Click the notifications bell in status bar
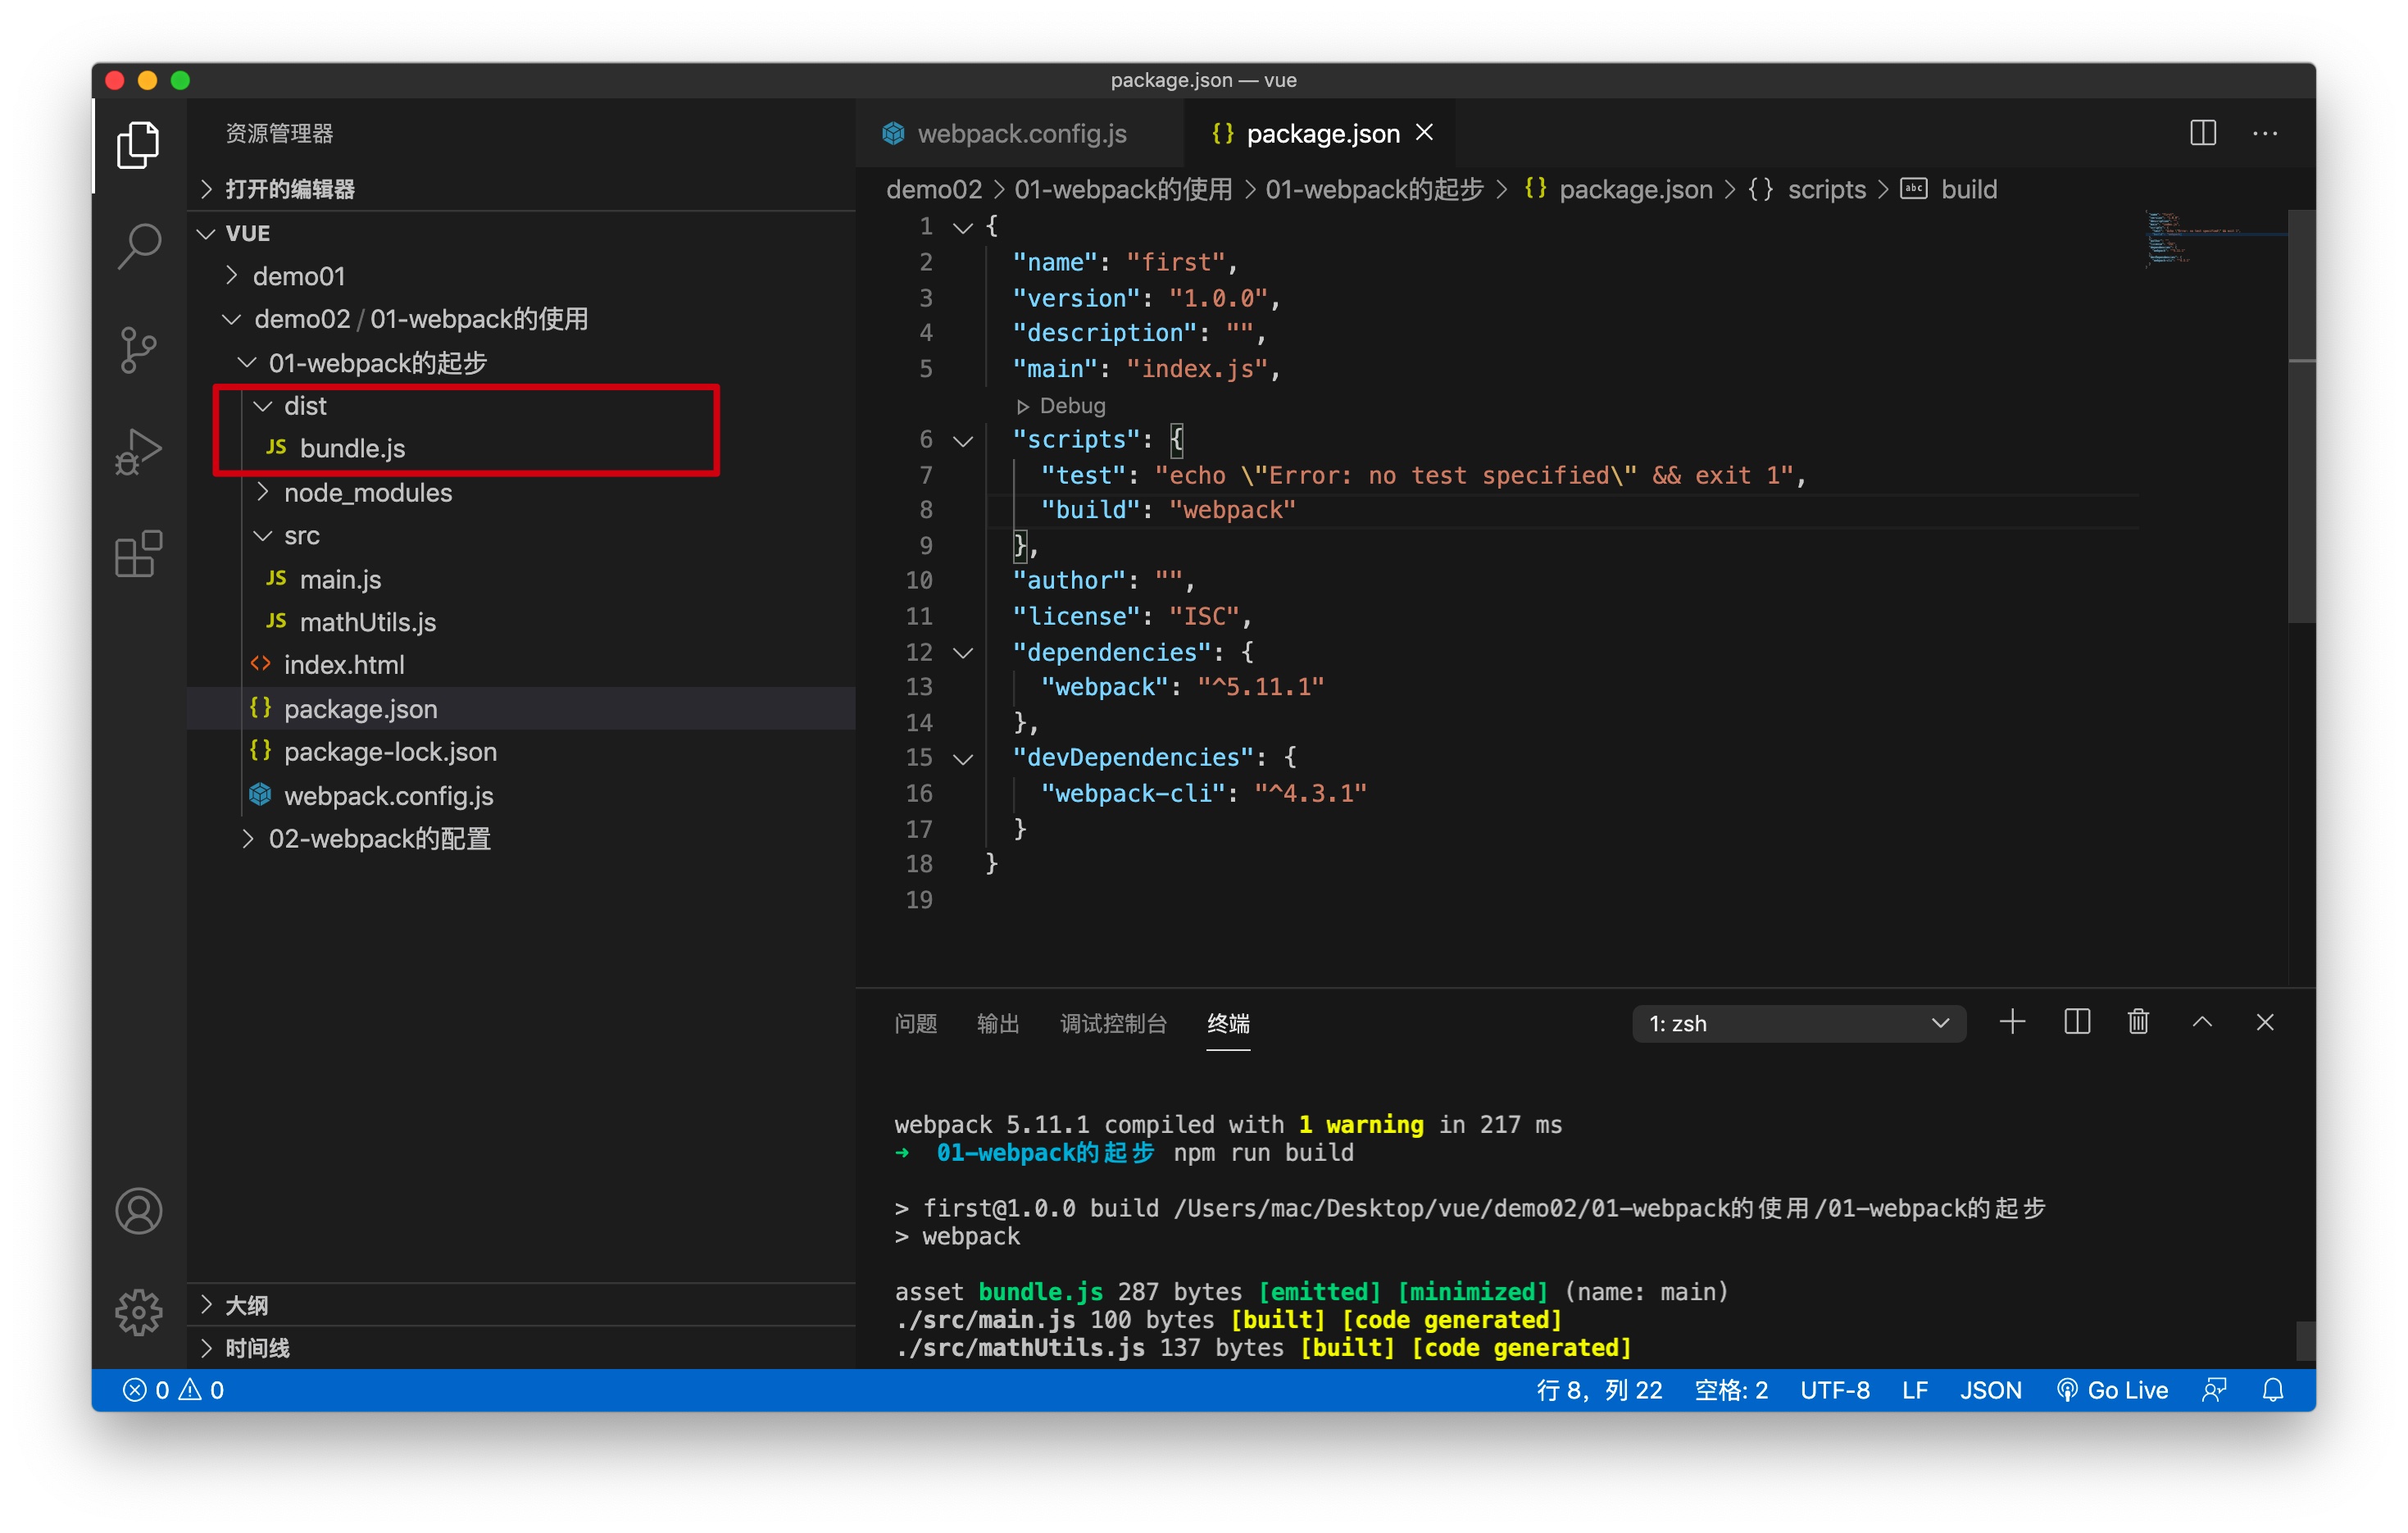Image resolution: width=2408 pixels, height=1533 pixels. coord(2273,1389)
